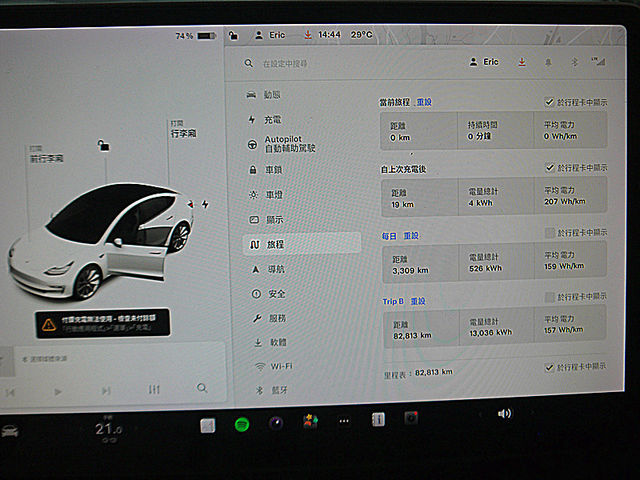
Task: Enable 於行程卡中顯示 for Trip B
Action: click(x=550, y=297)
